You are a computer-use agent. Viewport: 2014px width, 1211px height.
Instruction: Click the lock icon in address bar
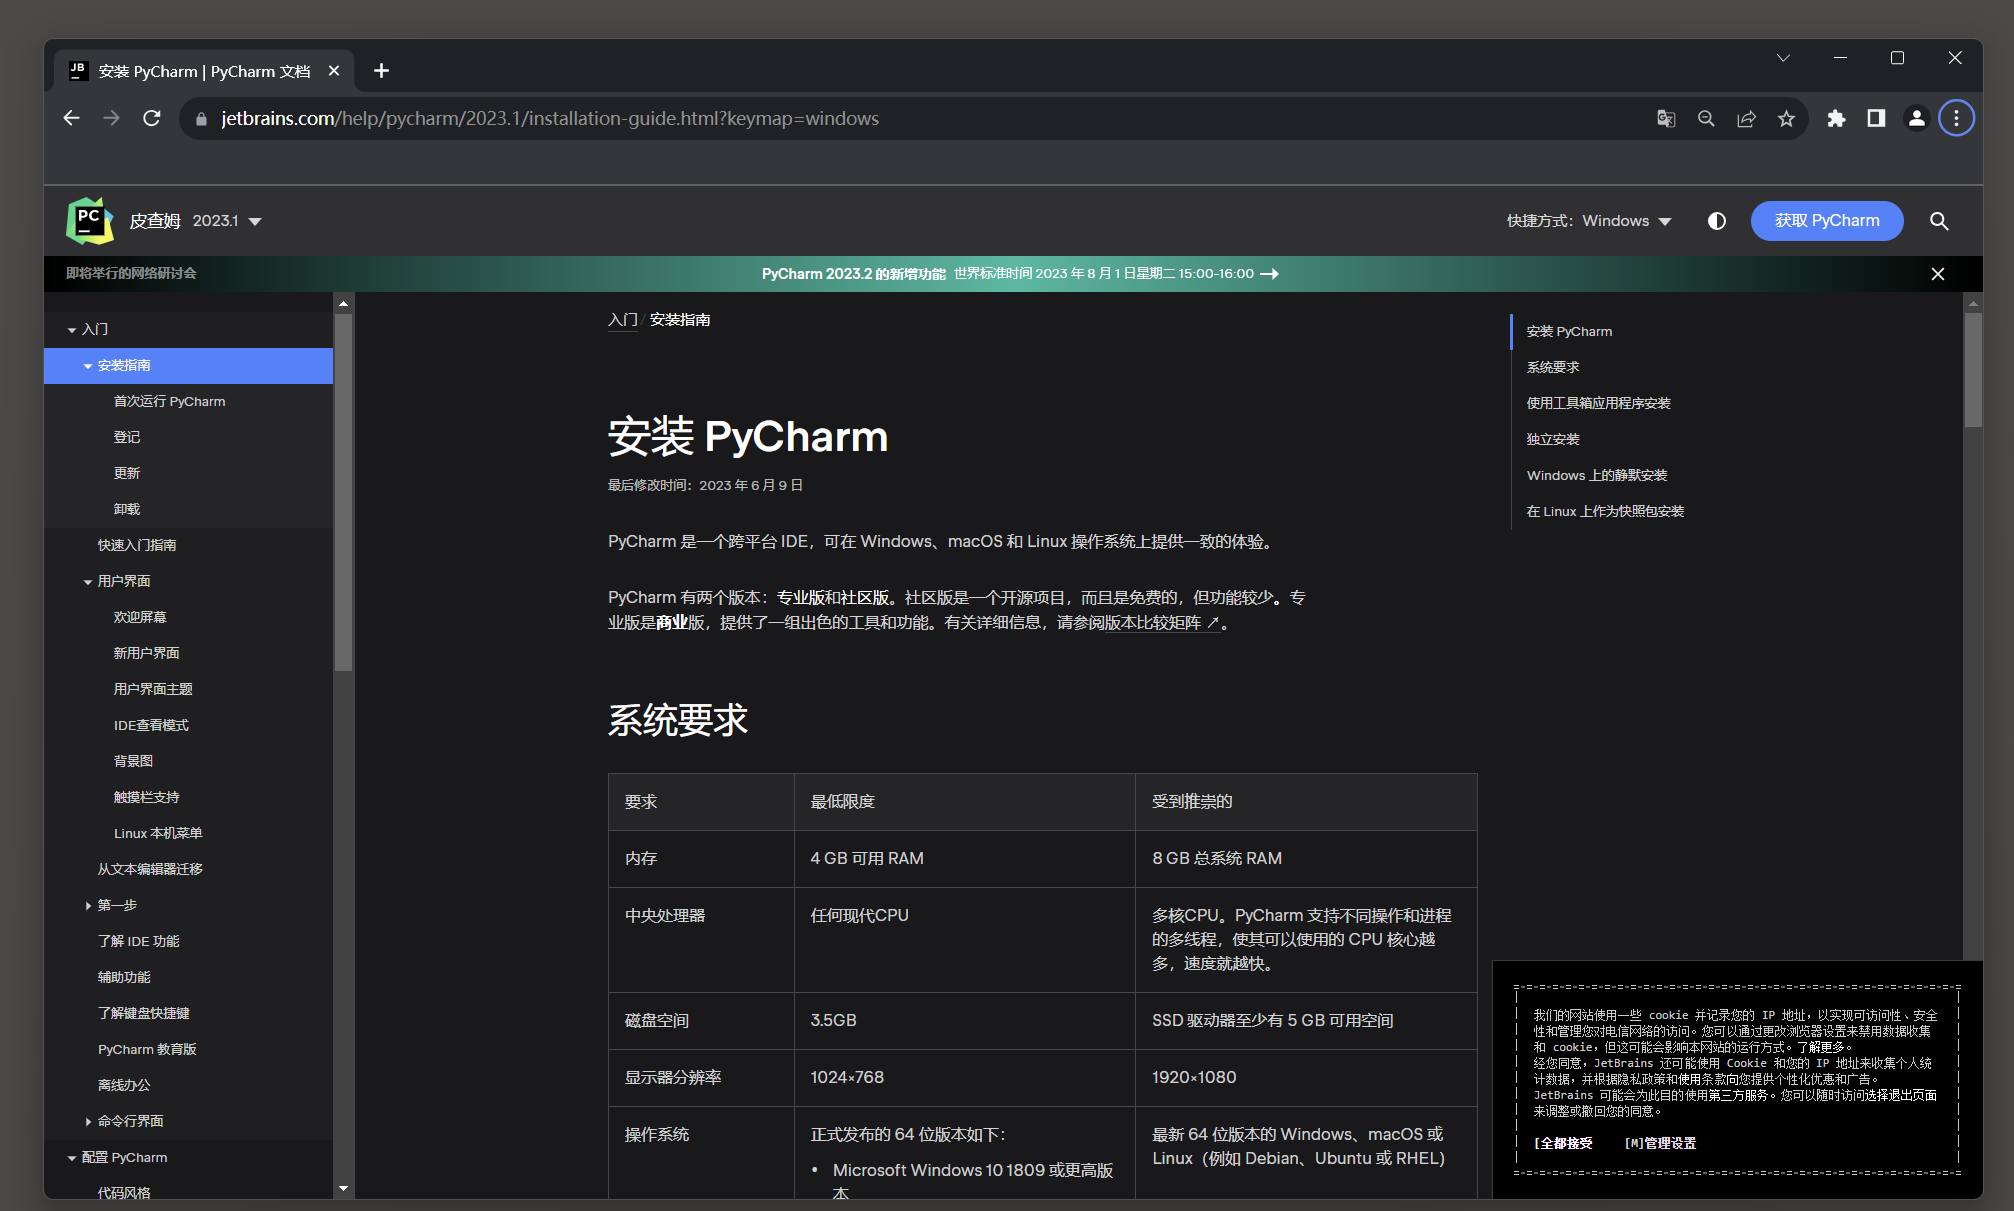[201, 119]
